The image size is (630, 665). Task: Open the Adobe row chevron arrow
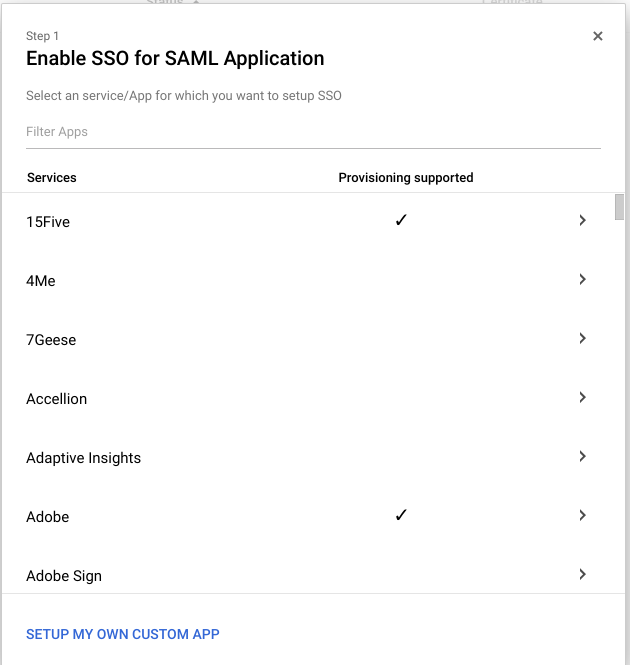click(x=582, y=515)
